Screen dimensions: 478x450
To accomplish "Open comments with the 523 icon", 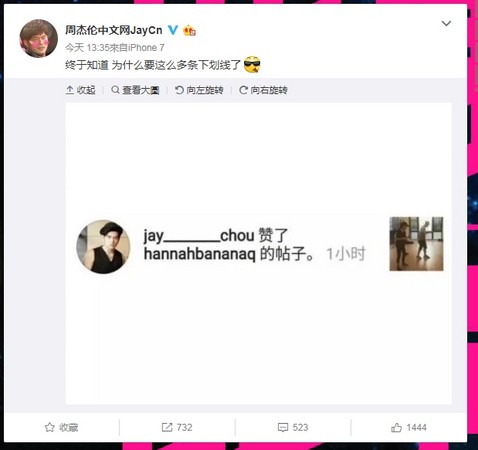I will [x=293, y=427].
